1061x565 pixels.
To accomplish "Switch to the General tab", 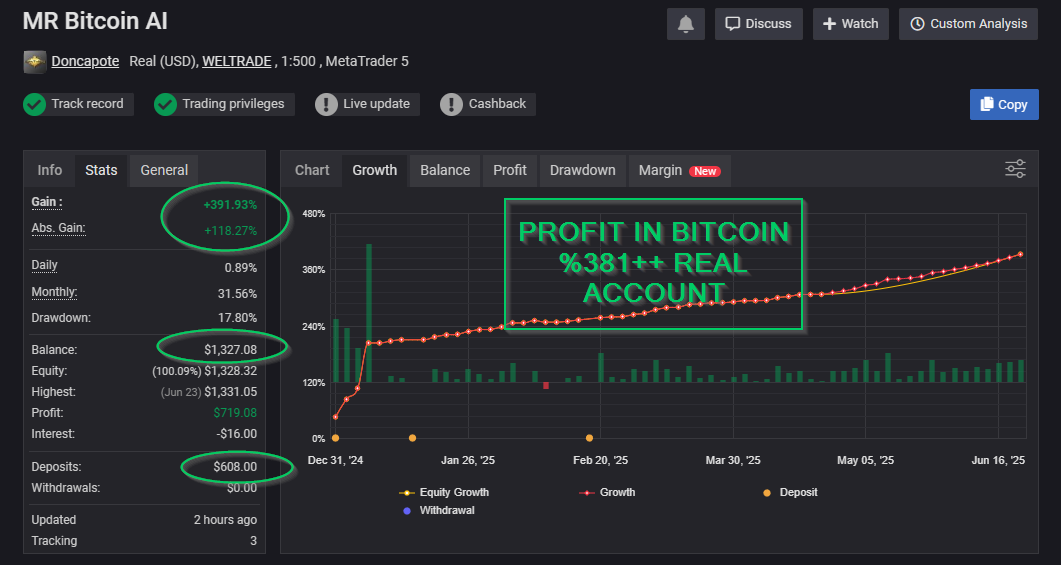I will (164, 170).
